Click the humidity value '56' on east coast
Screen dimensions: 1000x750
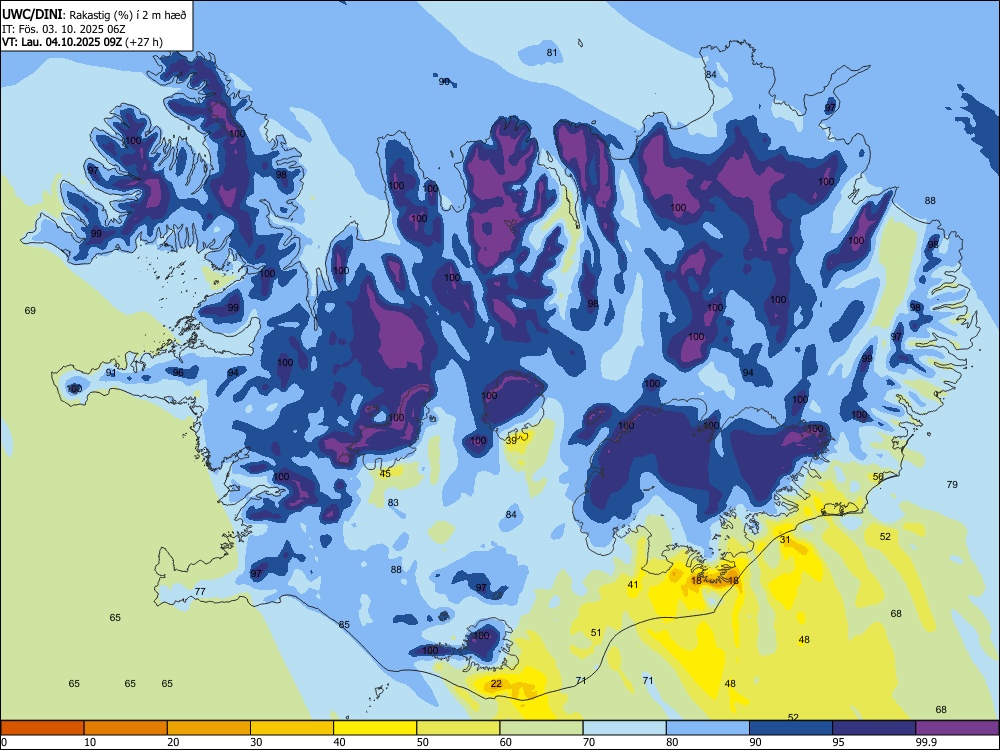pos(878,476)
